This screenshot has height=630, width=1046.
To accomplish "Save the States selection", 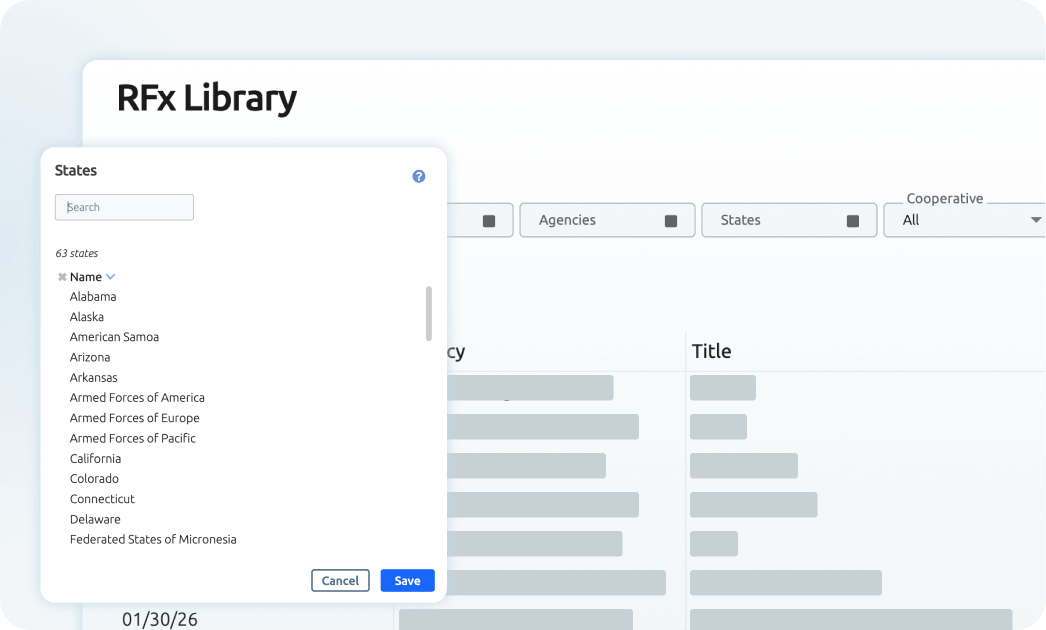I will [408, 581].
